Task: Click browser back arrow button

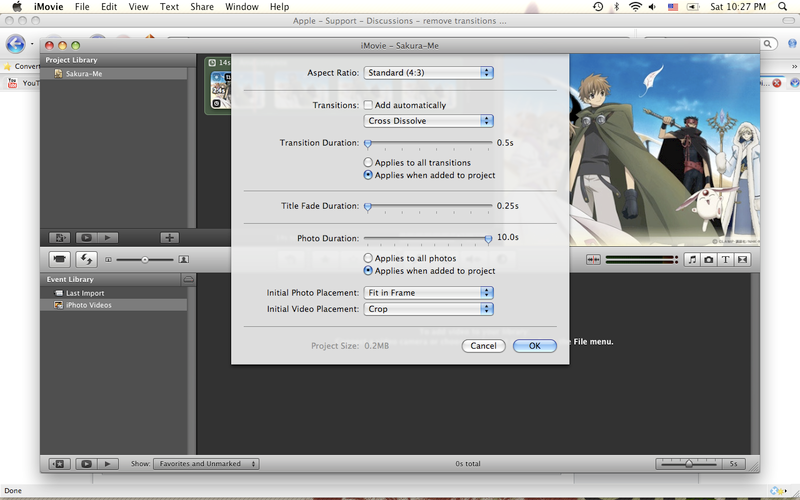Action: (16, 44)
